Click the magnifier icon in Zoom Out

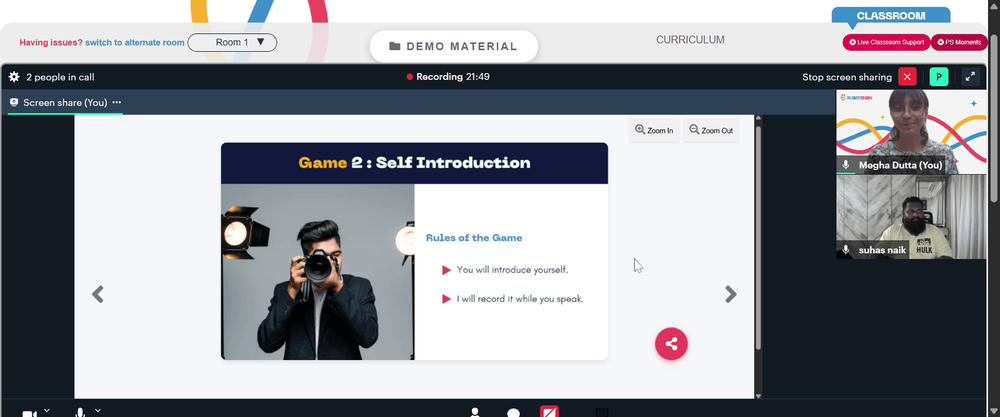click(x=694, y=129)
